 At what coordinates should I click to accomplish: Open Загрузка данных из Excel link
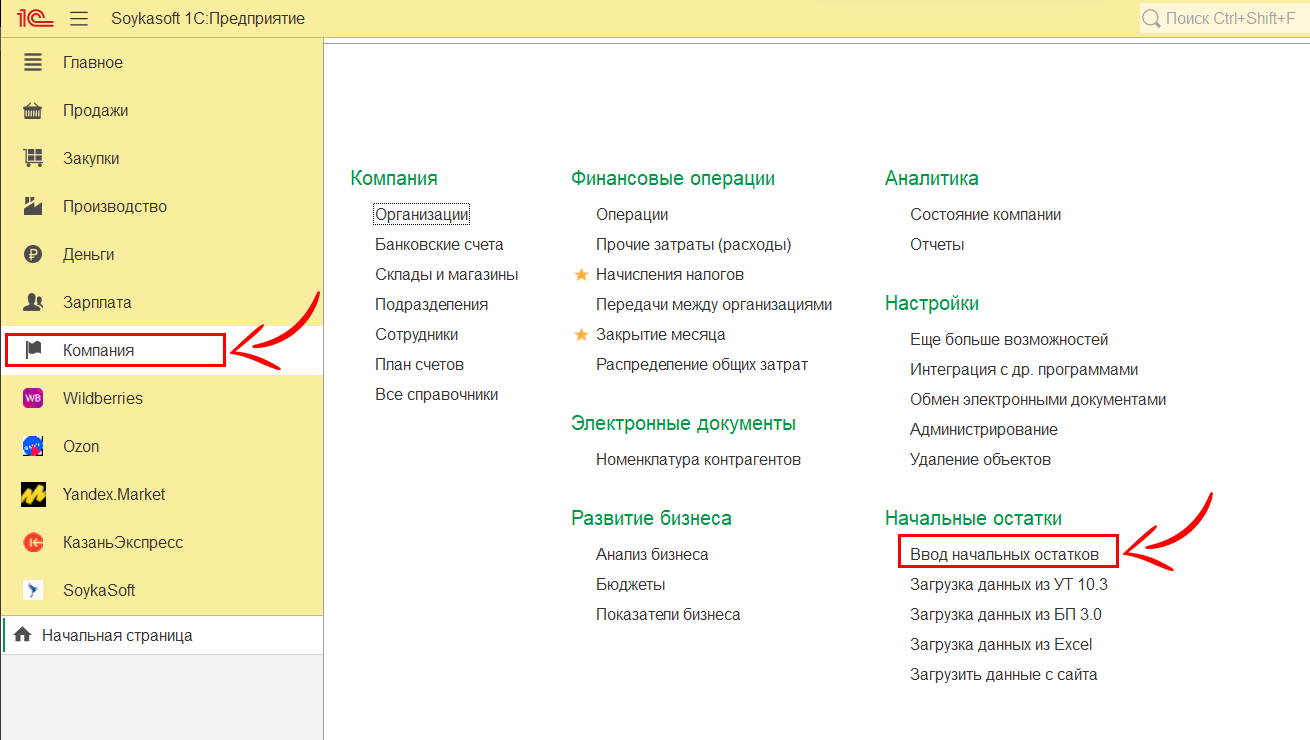coord(1001,644)
